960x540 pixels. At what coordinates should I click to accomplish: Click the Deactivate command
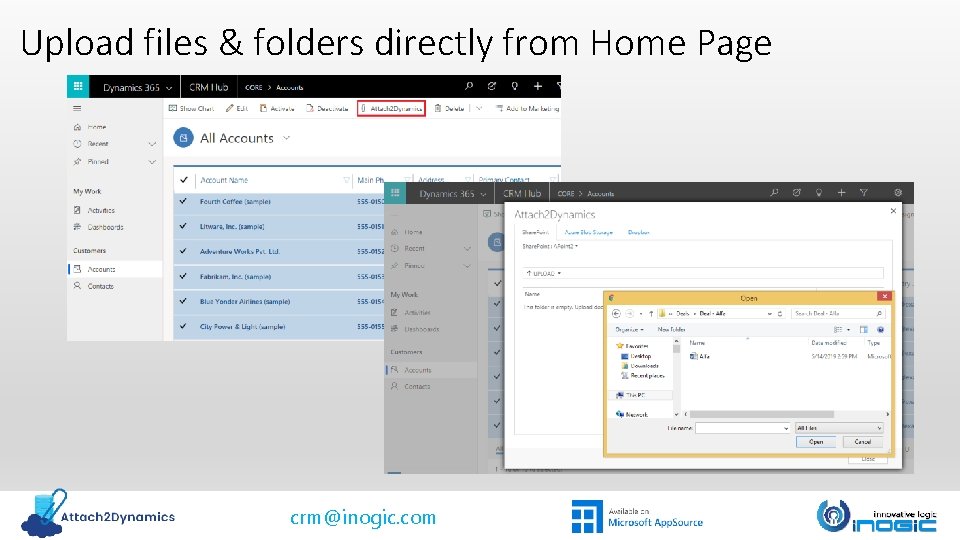click(x=328, y=108)
